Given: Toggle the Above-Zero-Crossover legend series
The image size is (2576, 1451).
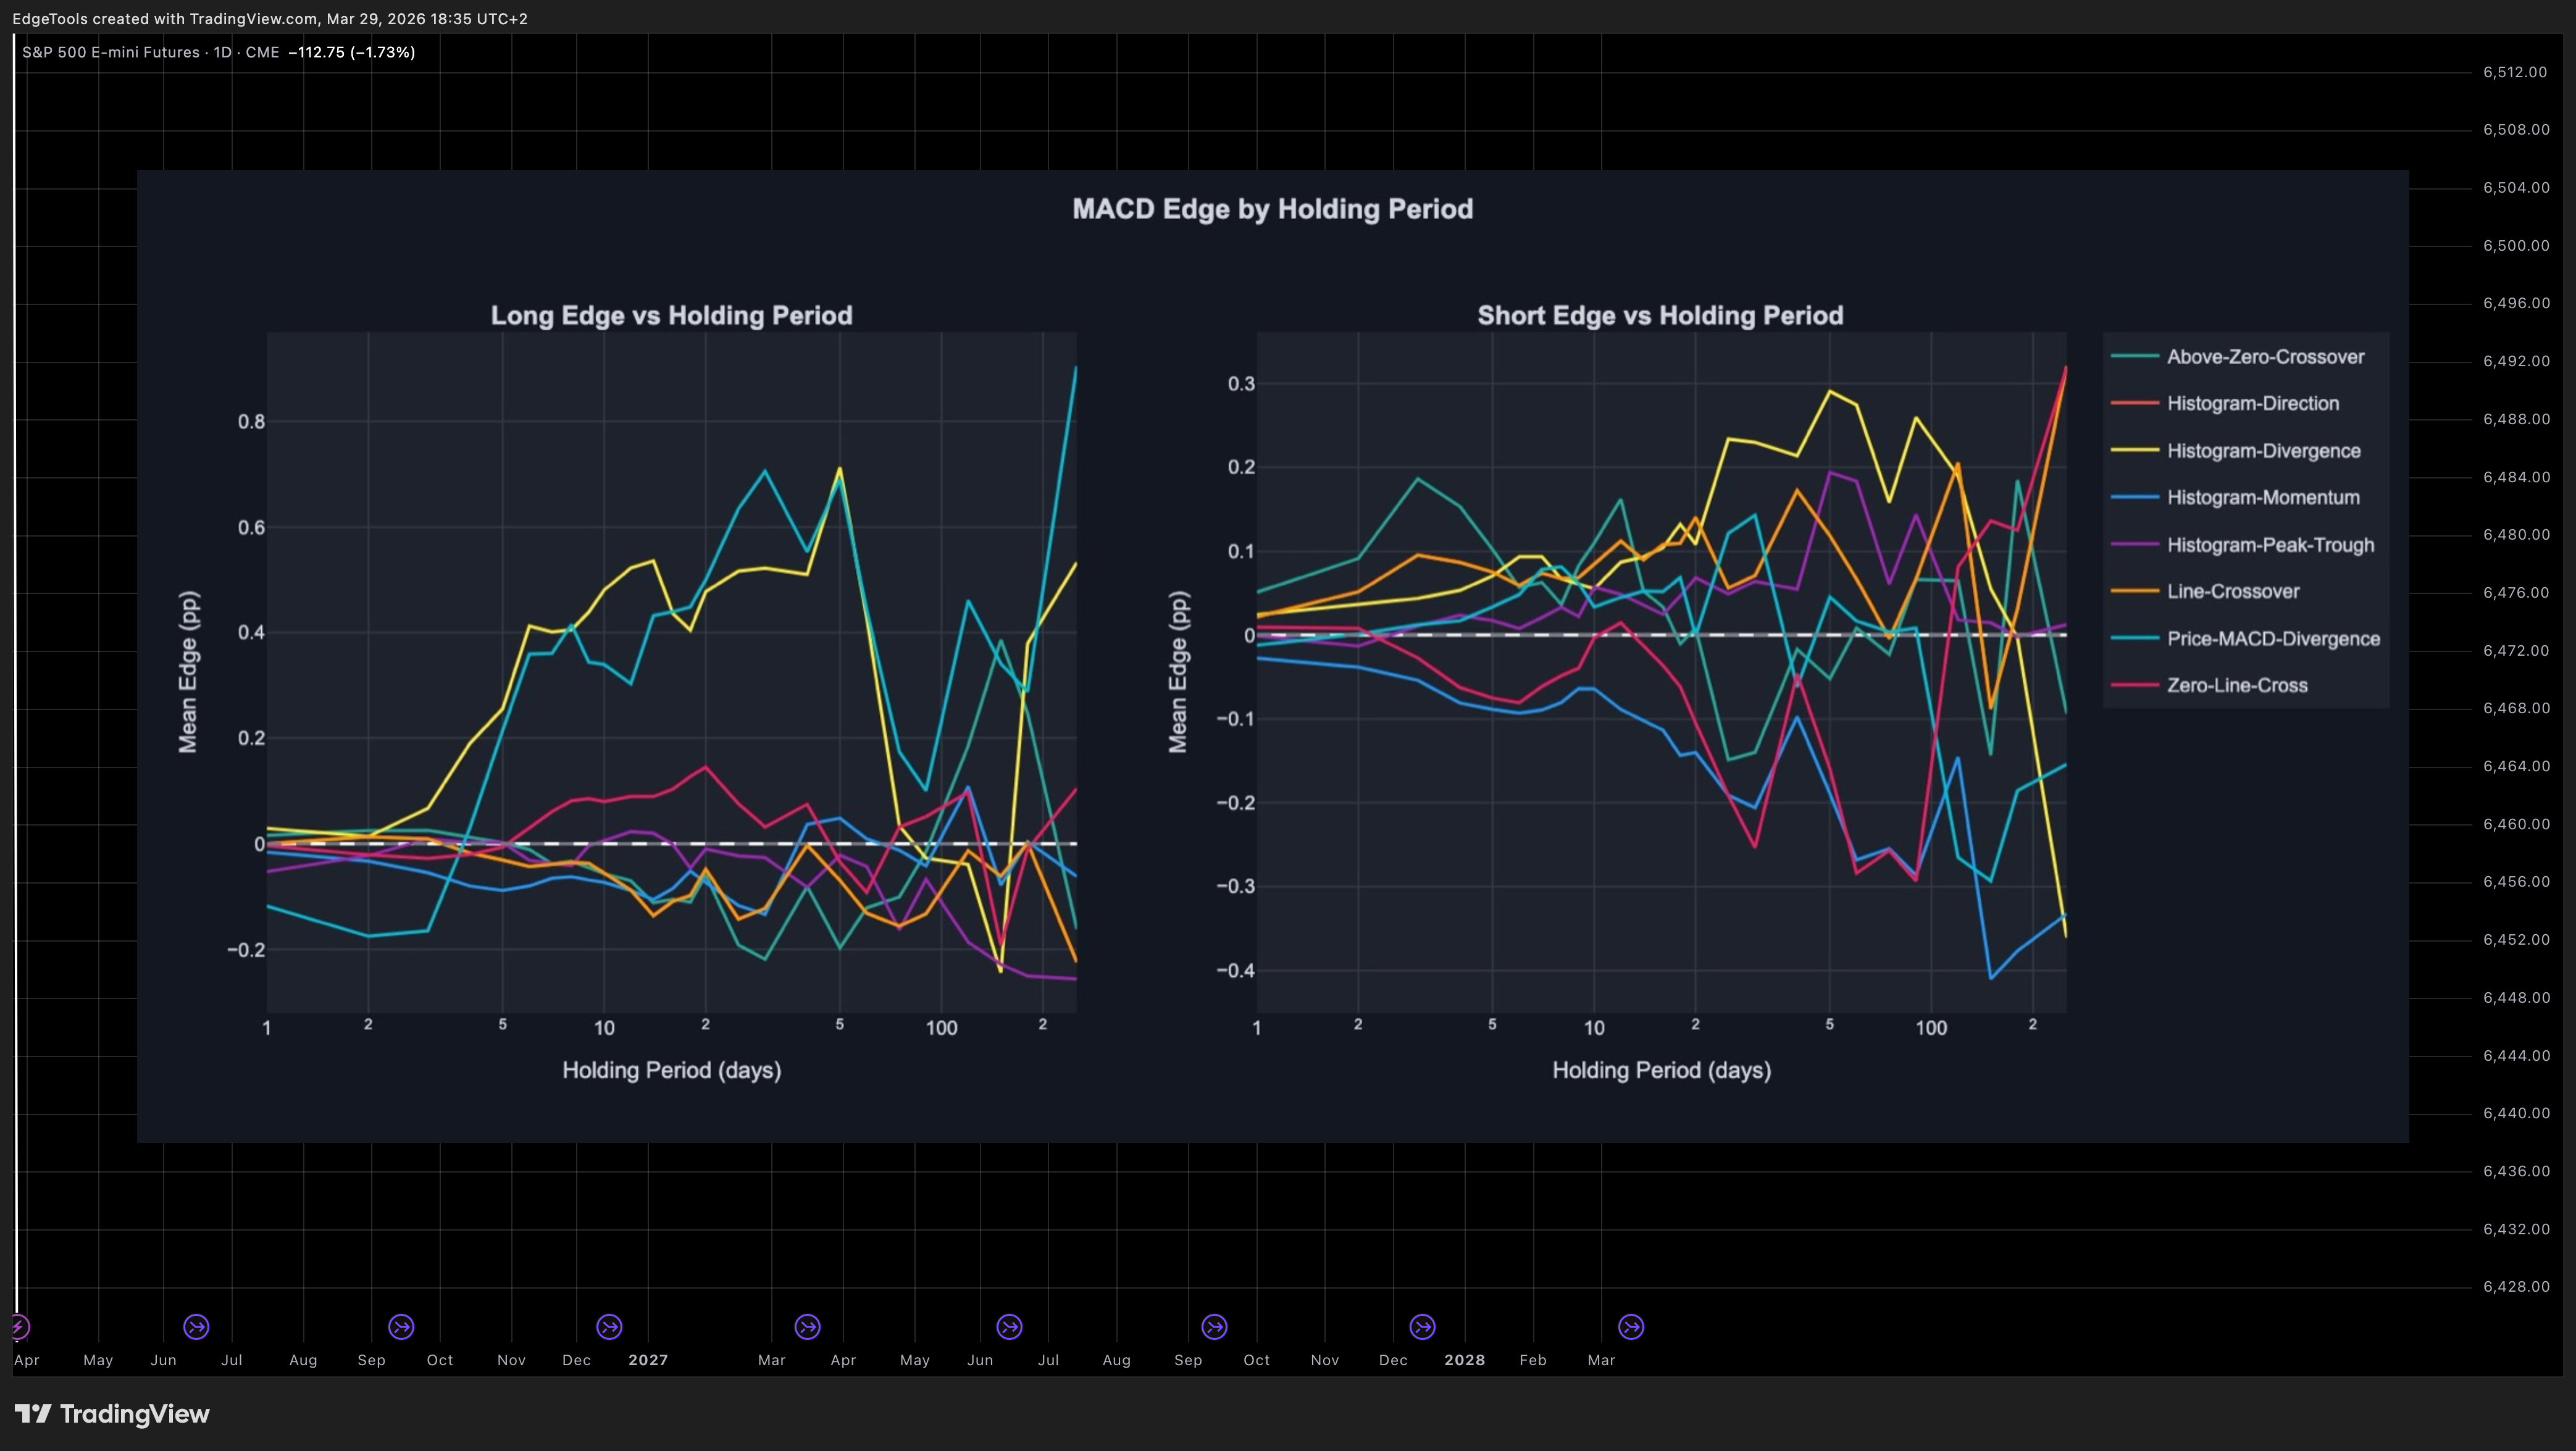Looking at the screenshot, I should (x=2238, y=357).
